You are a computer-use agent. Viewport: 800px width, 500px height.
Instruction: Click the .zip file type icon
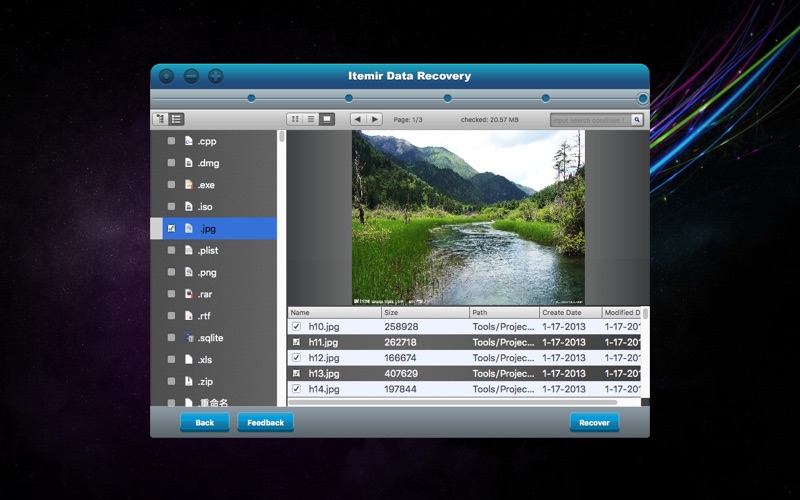(189, 381)
